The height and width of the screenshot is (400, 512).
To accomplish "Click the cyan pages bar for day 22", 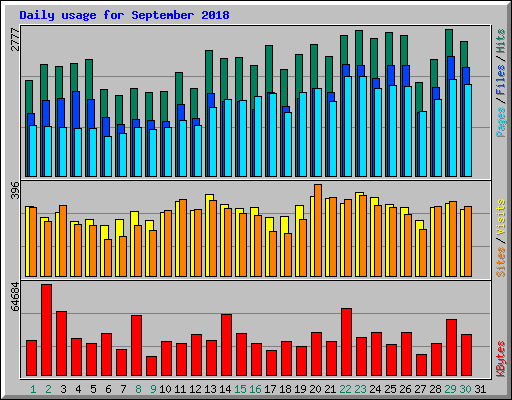I will coord(348,127).
